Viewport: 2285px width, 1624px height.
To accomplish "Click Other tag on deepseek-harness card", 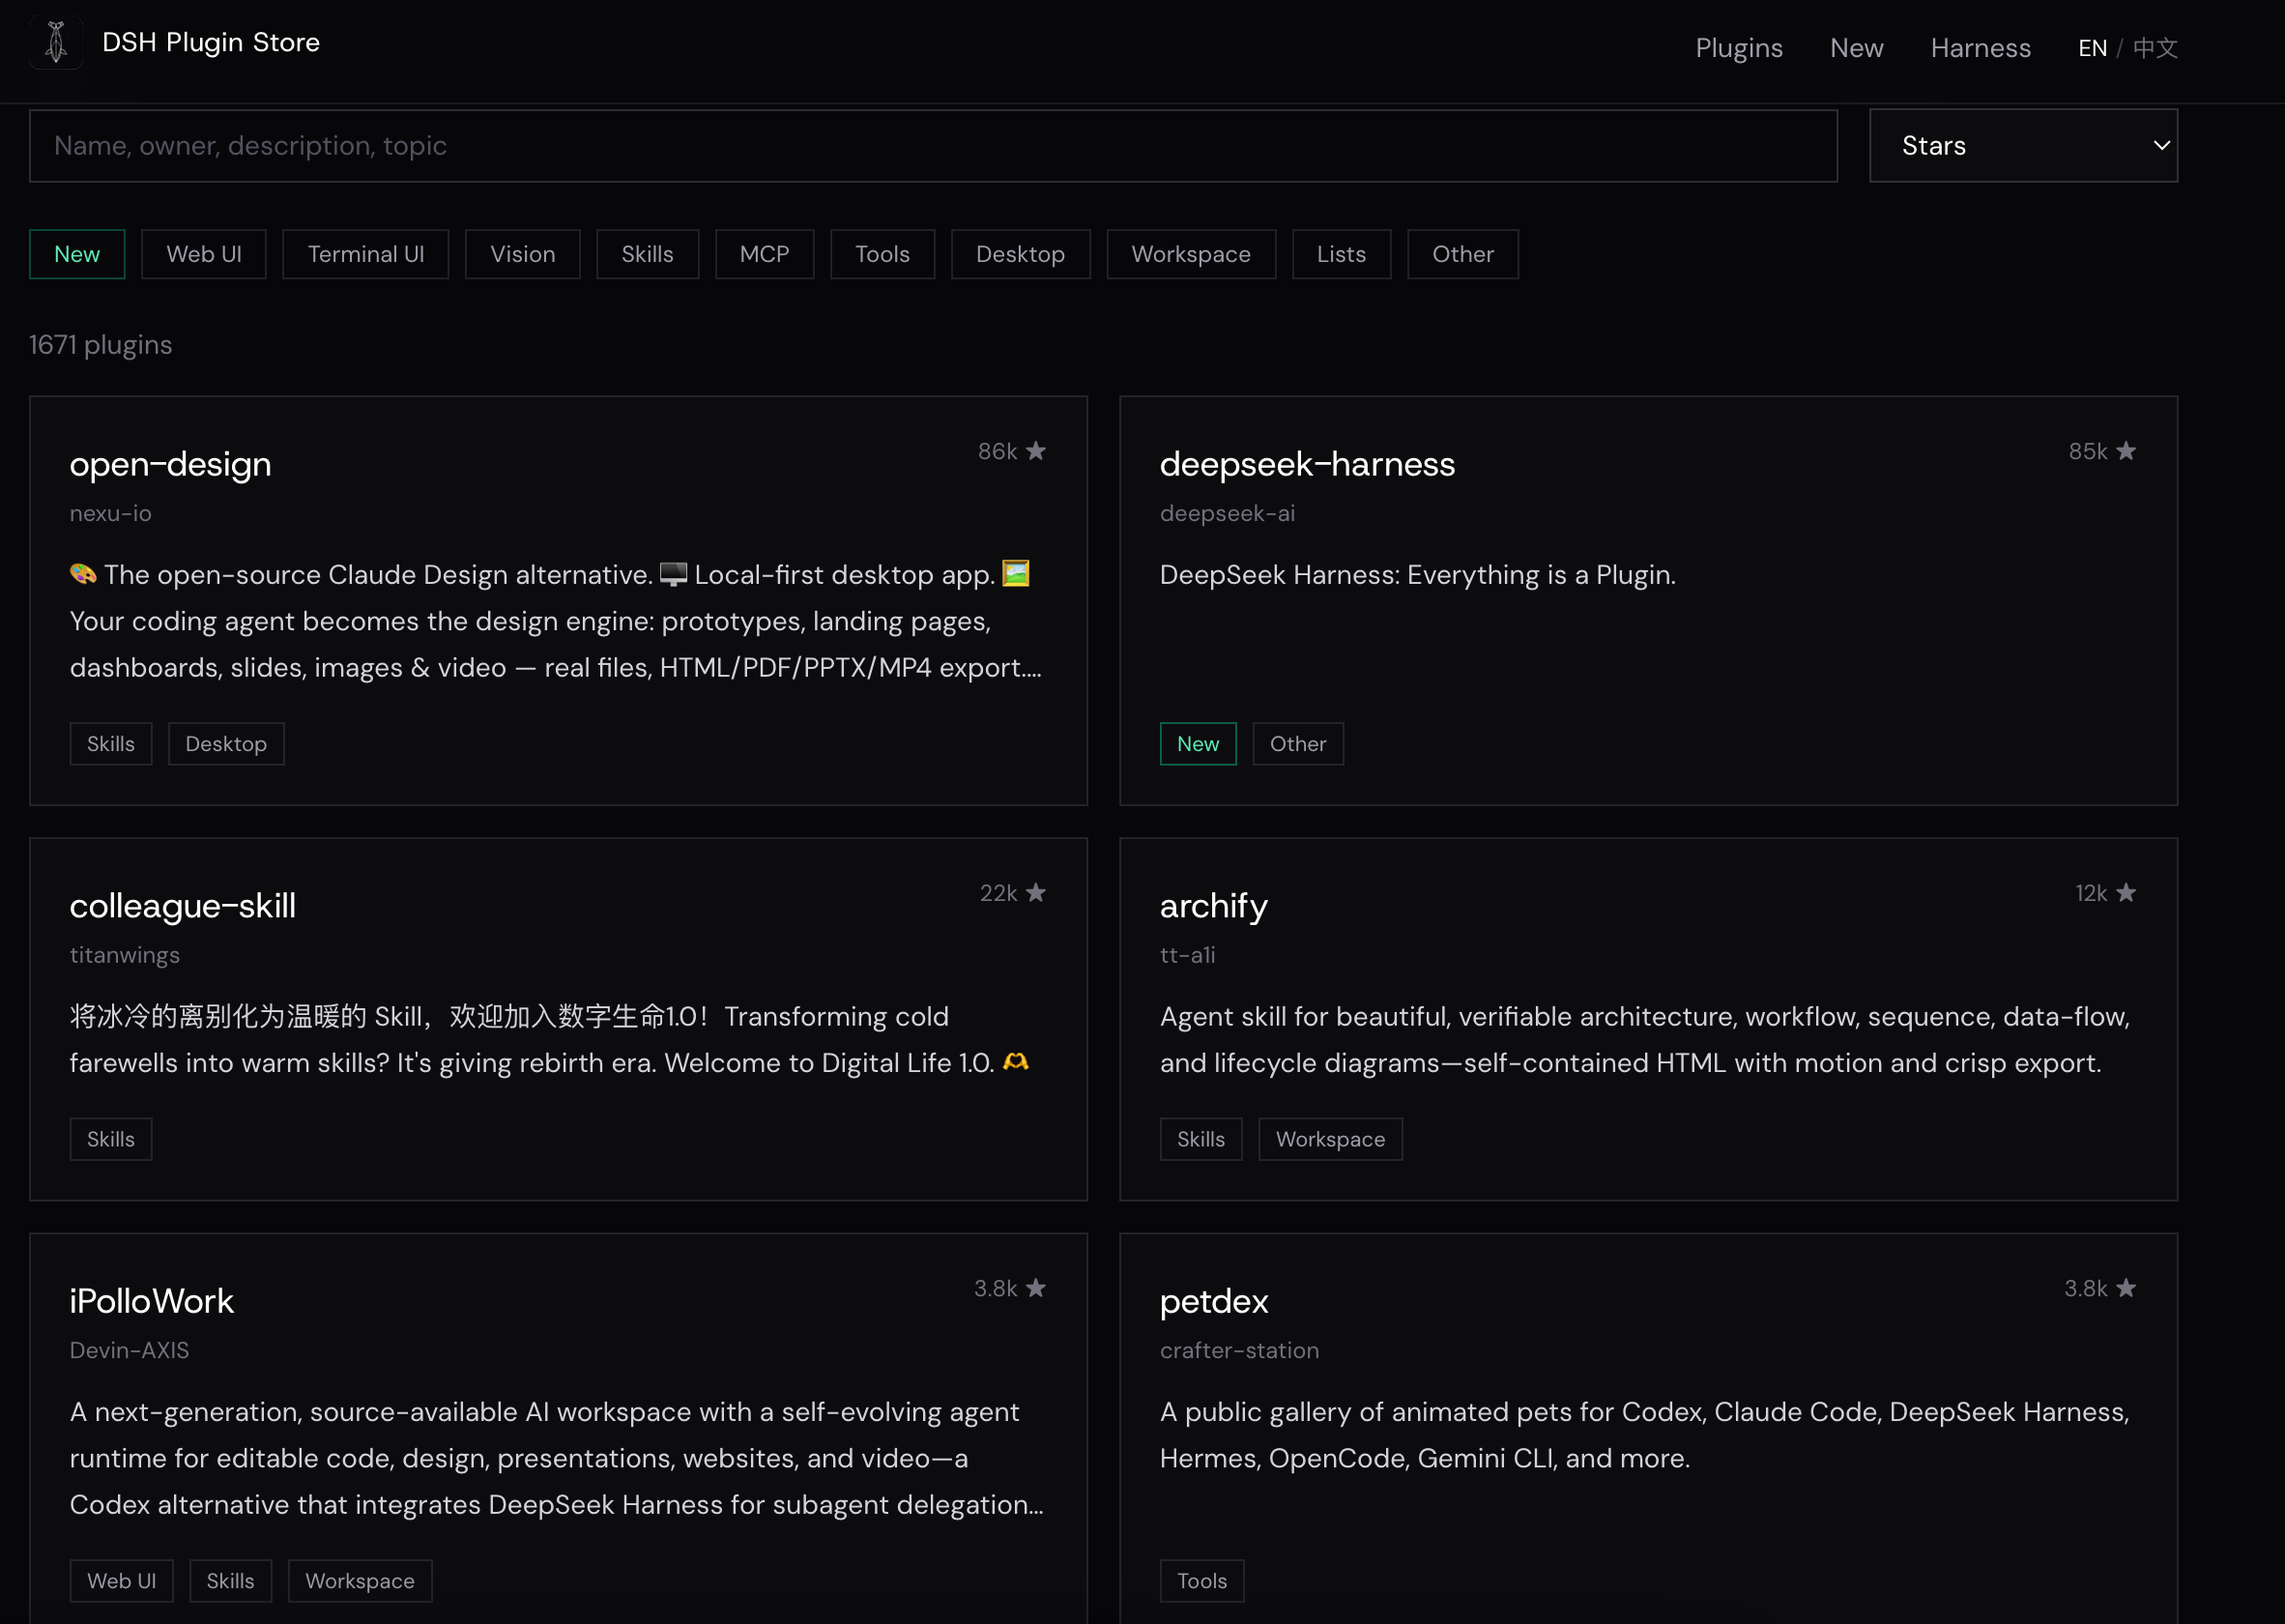I will 1298,744.
